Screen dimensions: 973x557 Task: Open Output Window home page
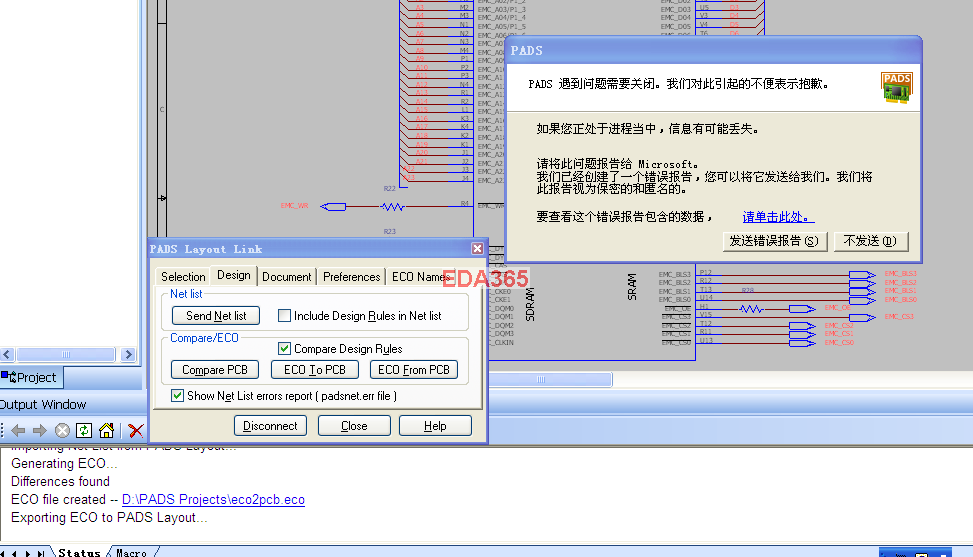click(107, 430)
